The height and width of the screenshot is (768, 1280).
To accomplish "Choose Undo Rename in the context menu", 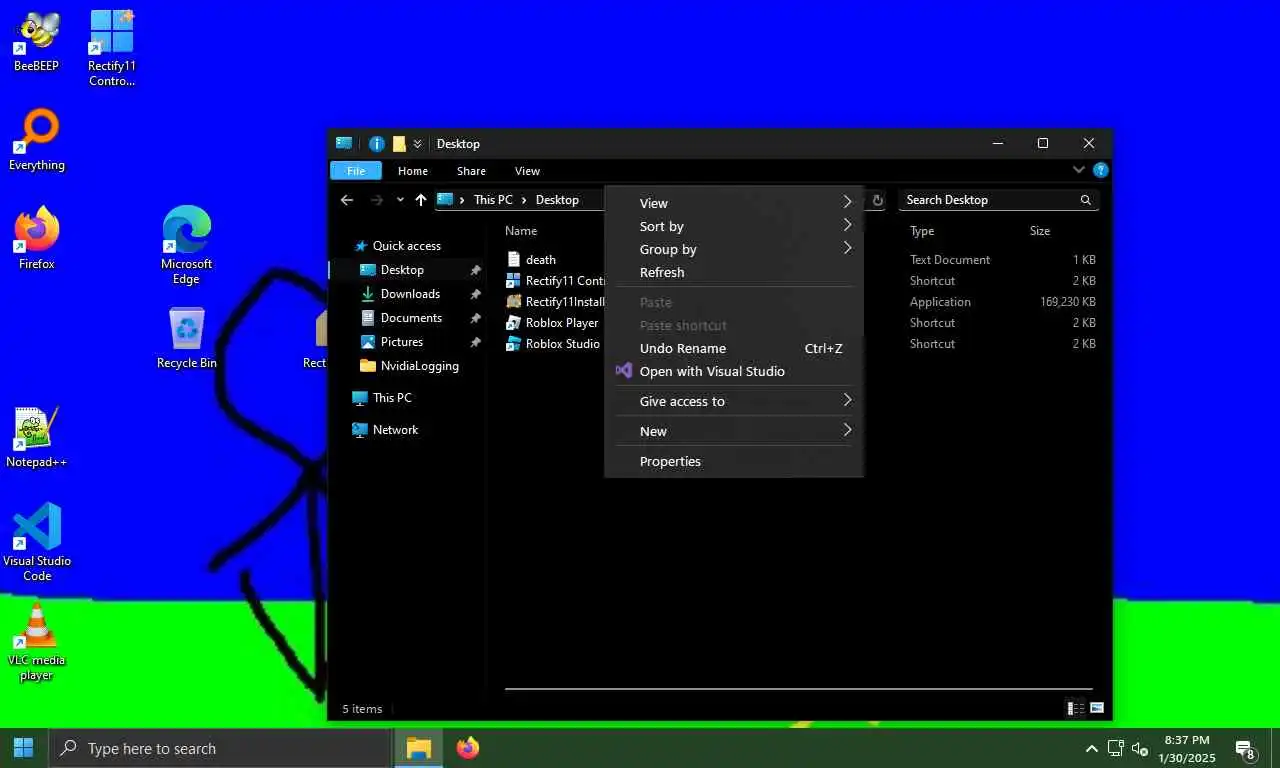I will coord(734,348).
